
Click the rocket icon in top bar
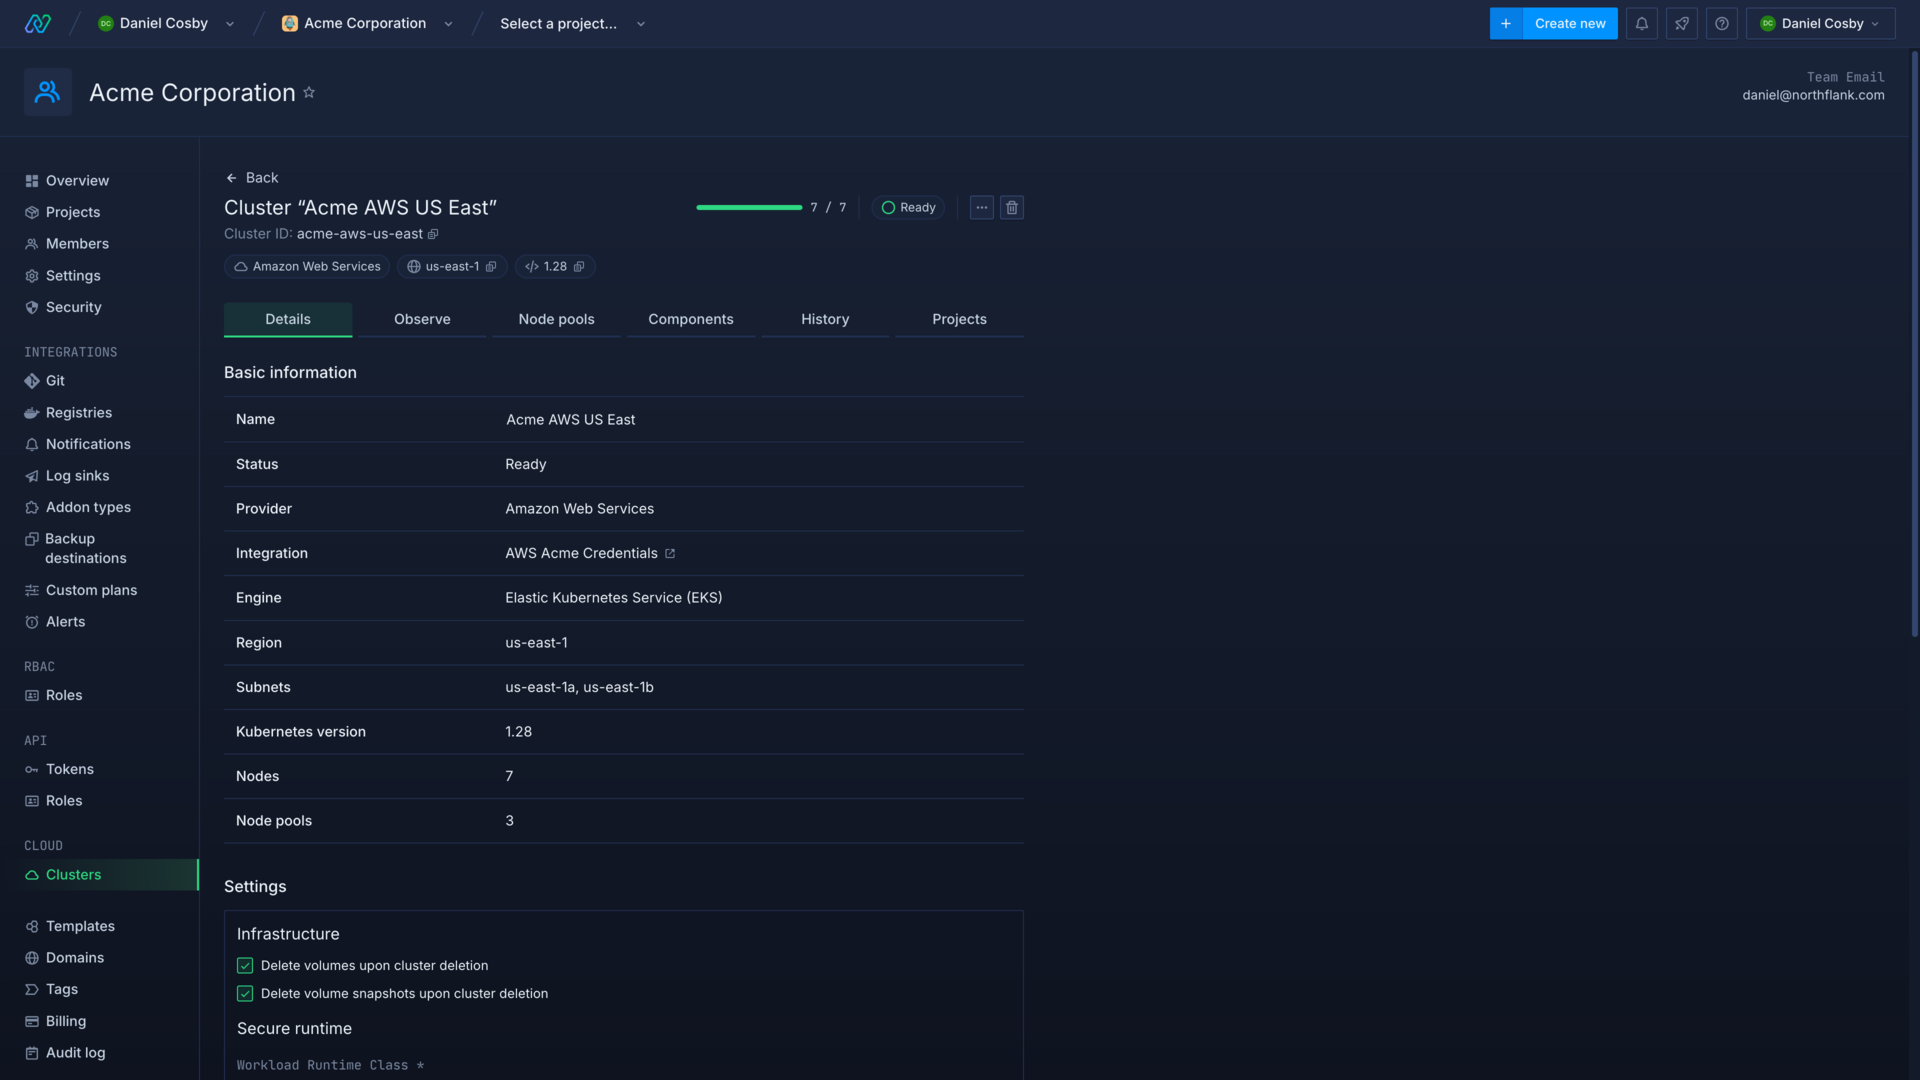click(x=1681, y=23)
